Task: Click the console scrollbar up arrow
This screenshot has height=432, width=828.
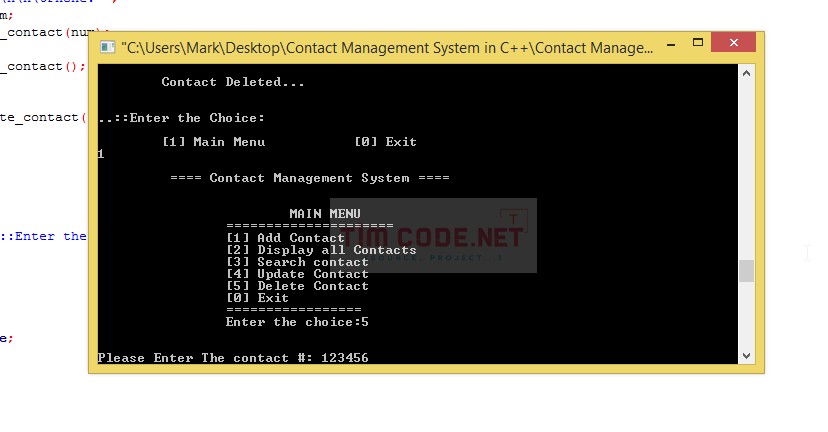Action: point(746,73)
